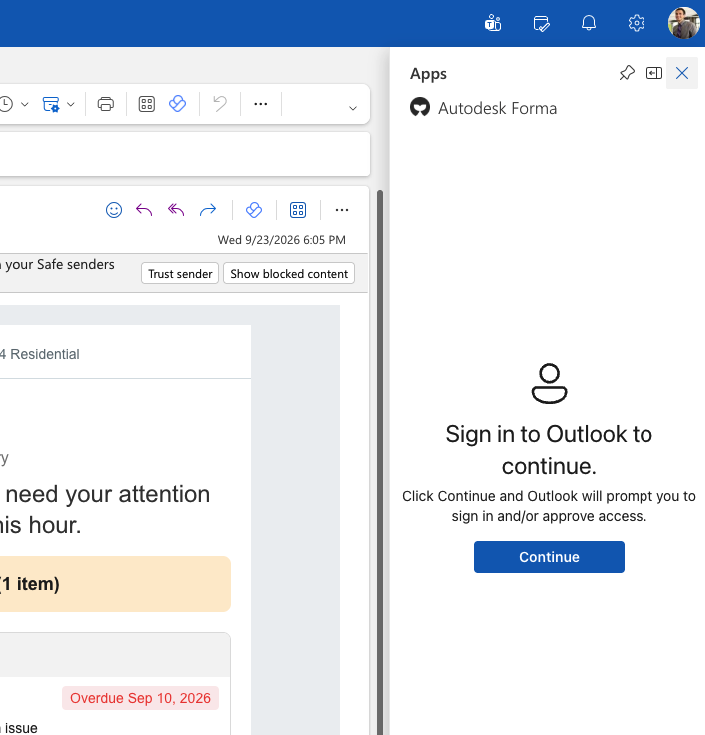Open the notifications bell

[x=589, y=22]
